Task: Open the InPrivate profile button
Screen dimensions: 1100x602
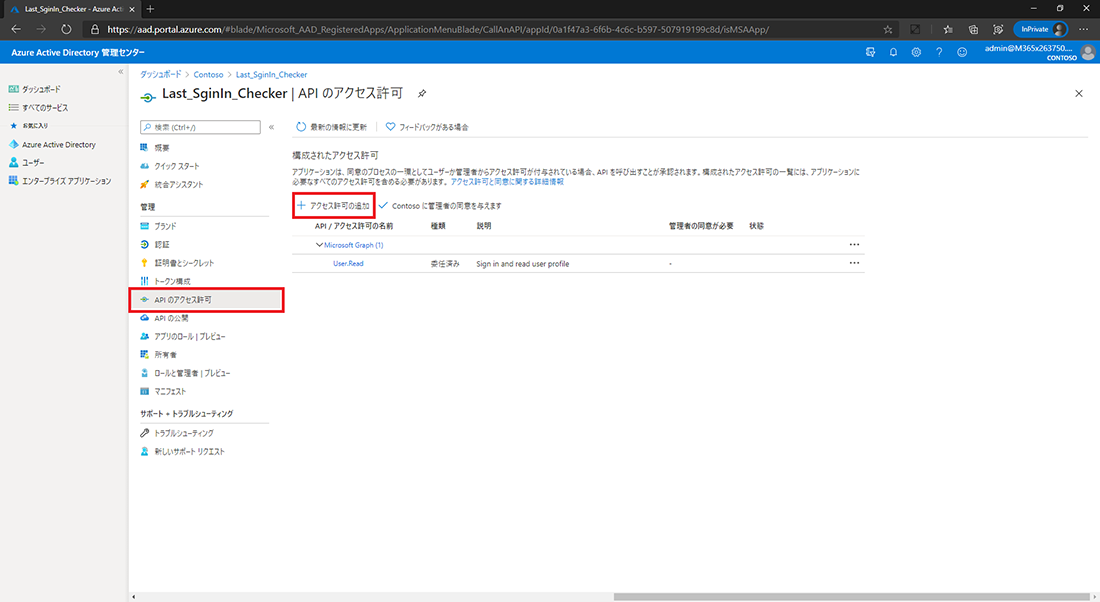Action: click(x=1041, y=29)
